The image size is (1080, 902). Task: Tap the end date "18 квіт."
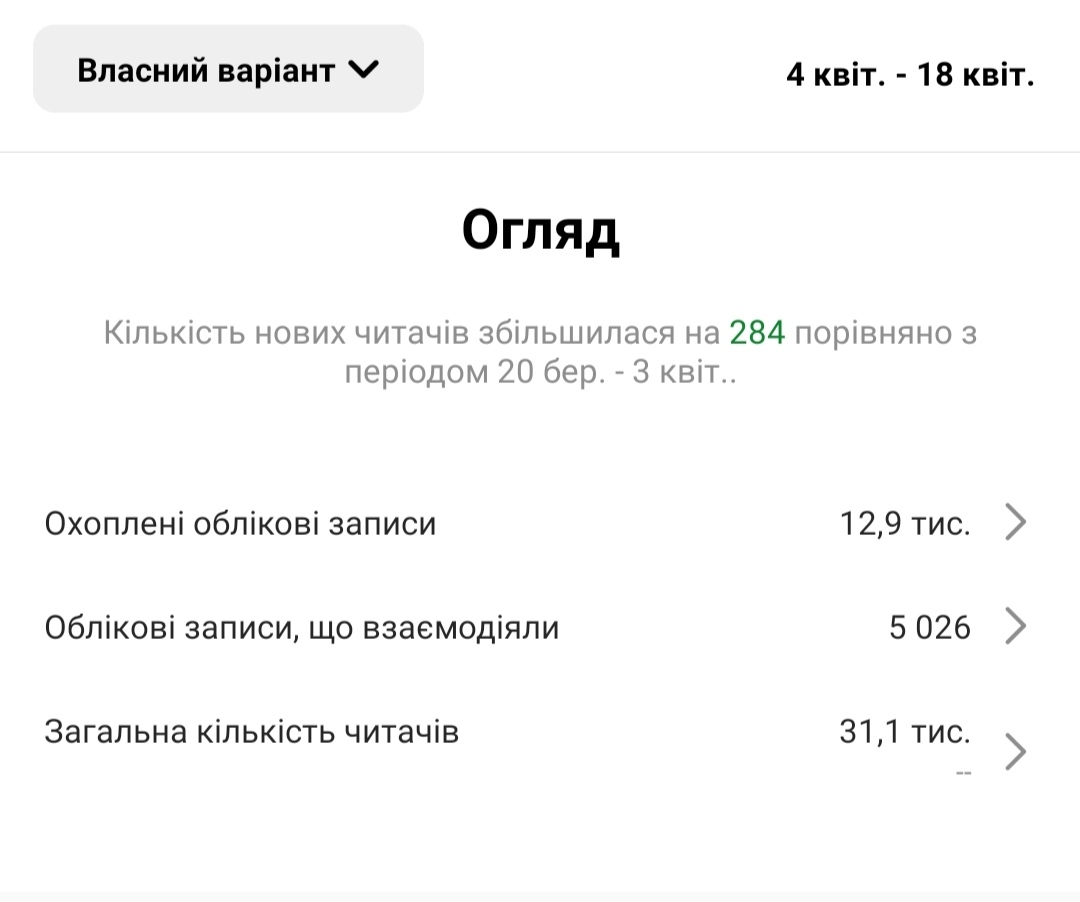975,75
